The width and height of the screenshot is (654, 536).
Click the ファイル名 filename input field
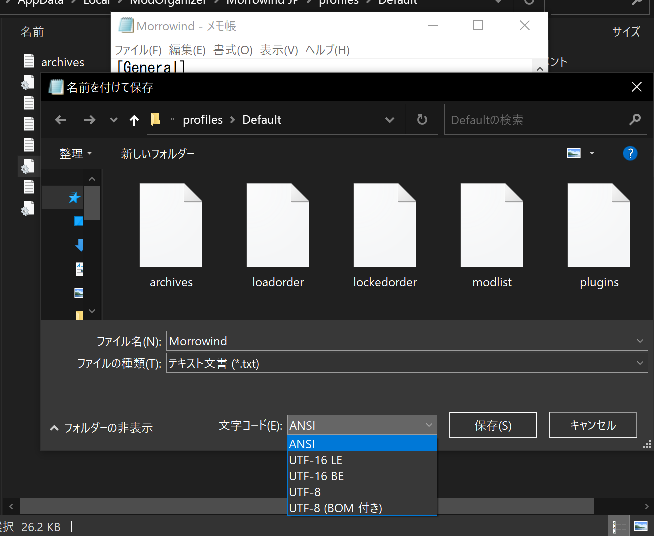click(x=400, y=341)
